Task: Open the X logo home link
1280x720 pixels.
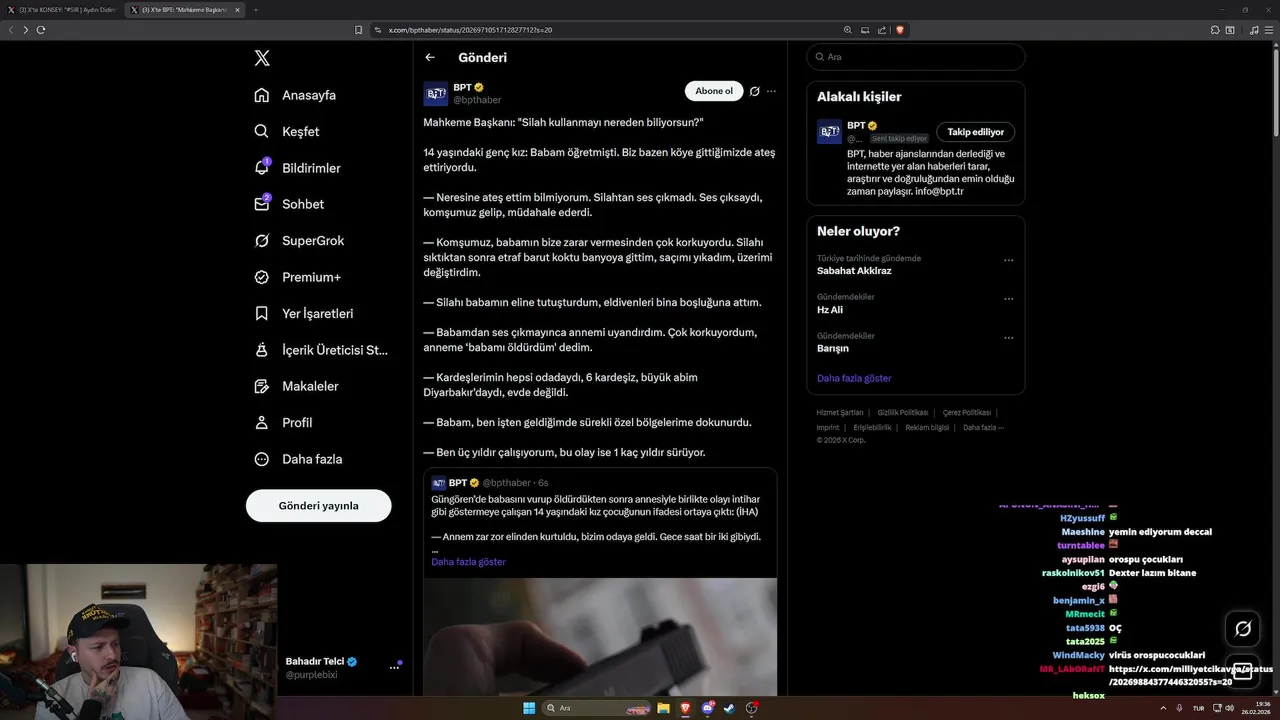Action: [x=262, y=58]
